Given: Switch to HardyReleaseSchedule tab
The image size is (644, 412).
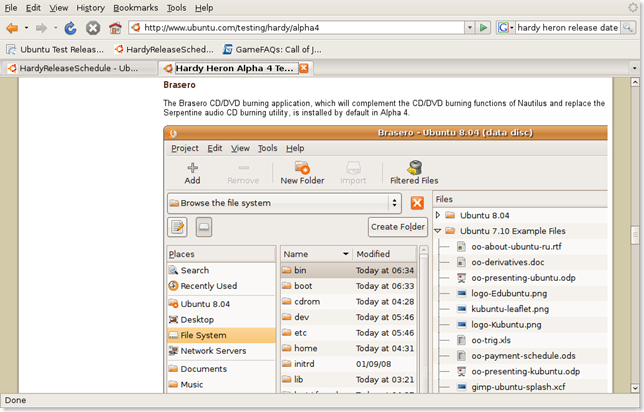Looking at the screenshot, I should (79, 68).
